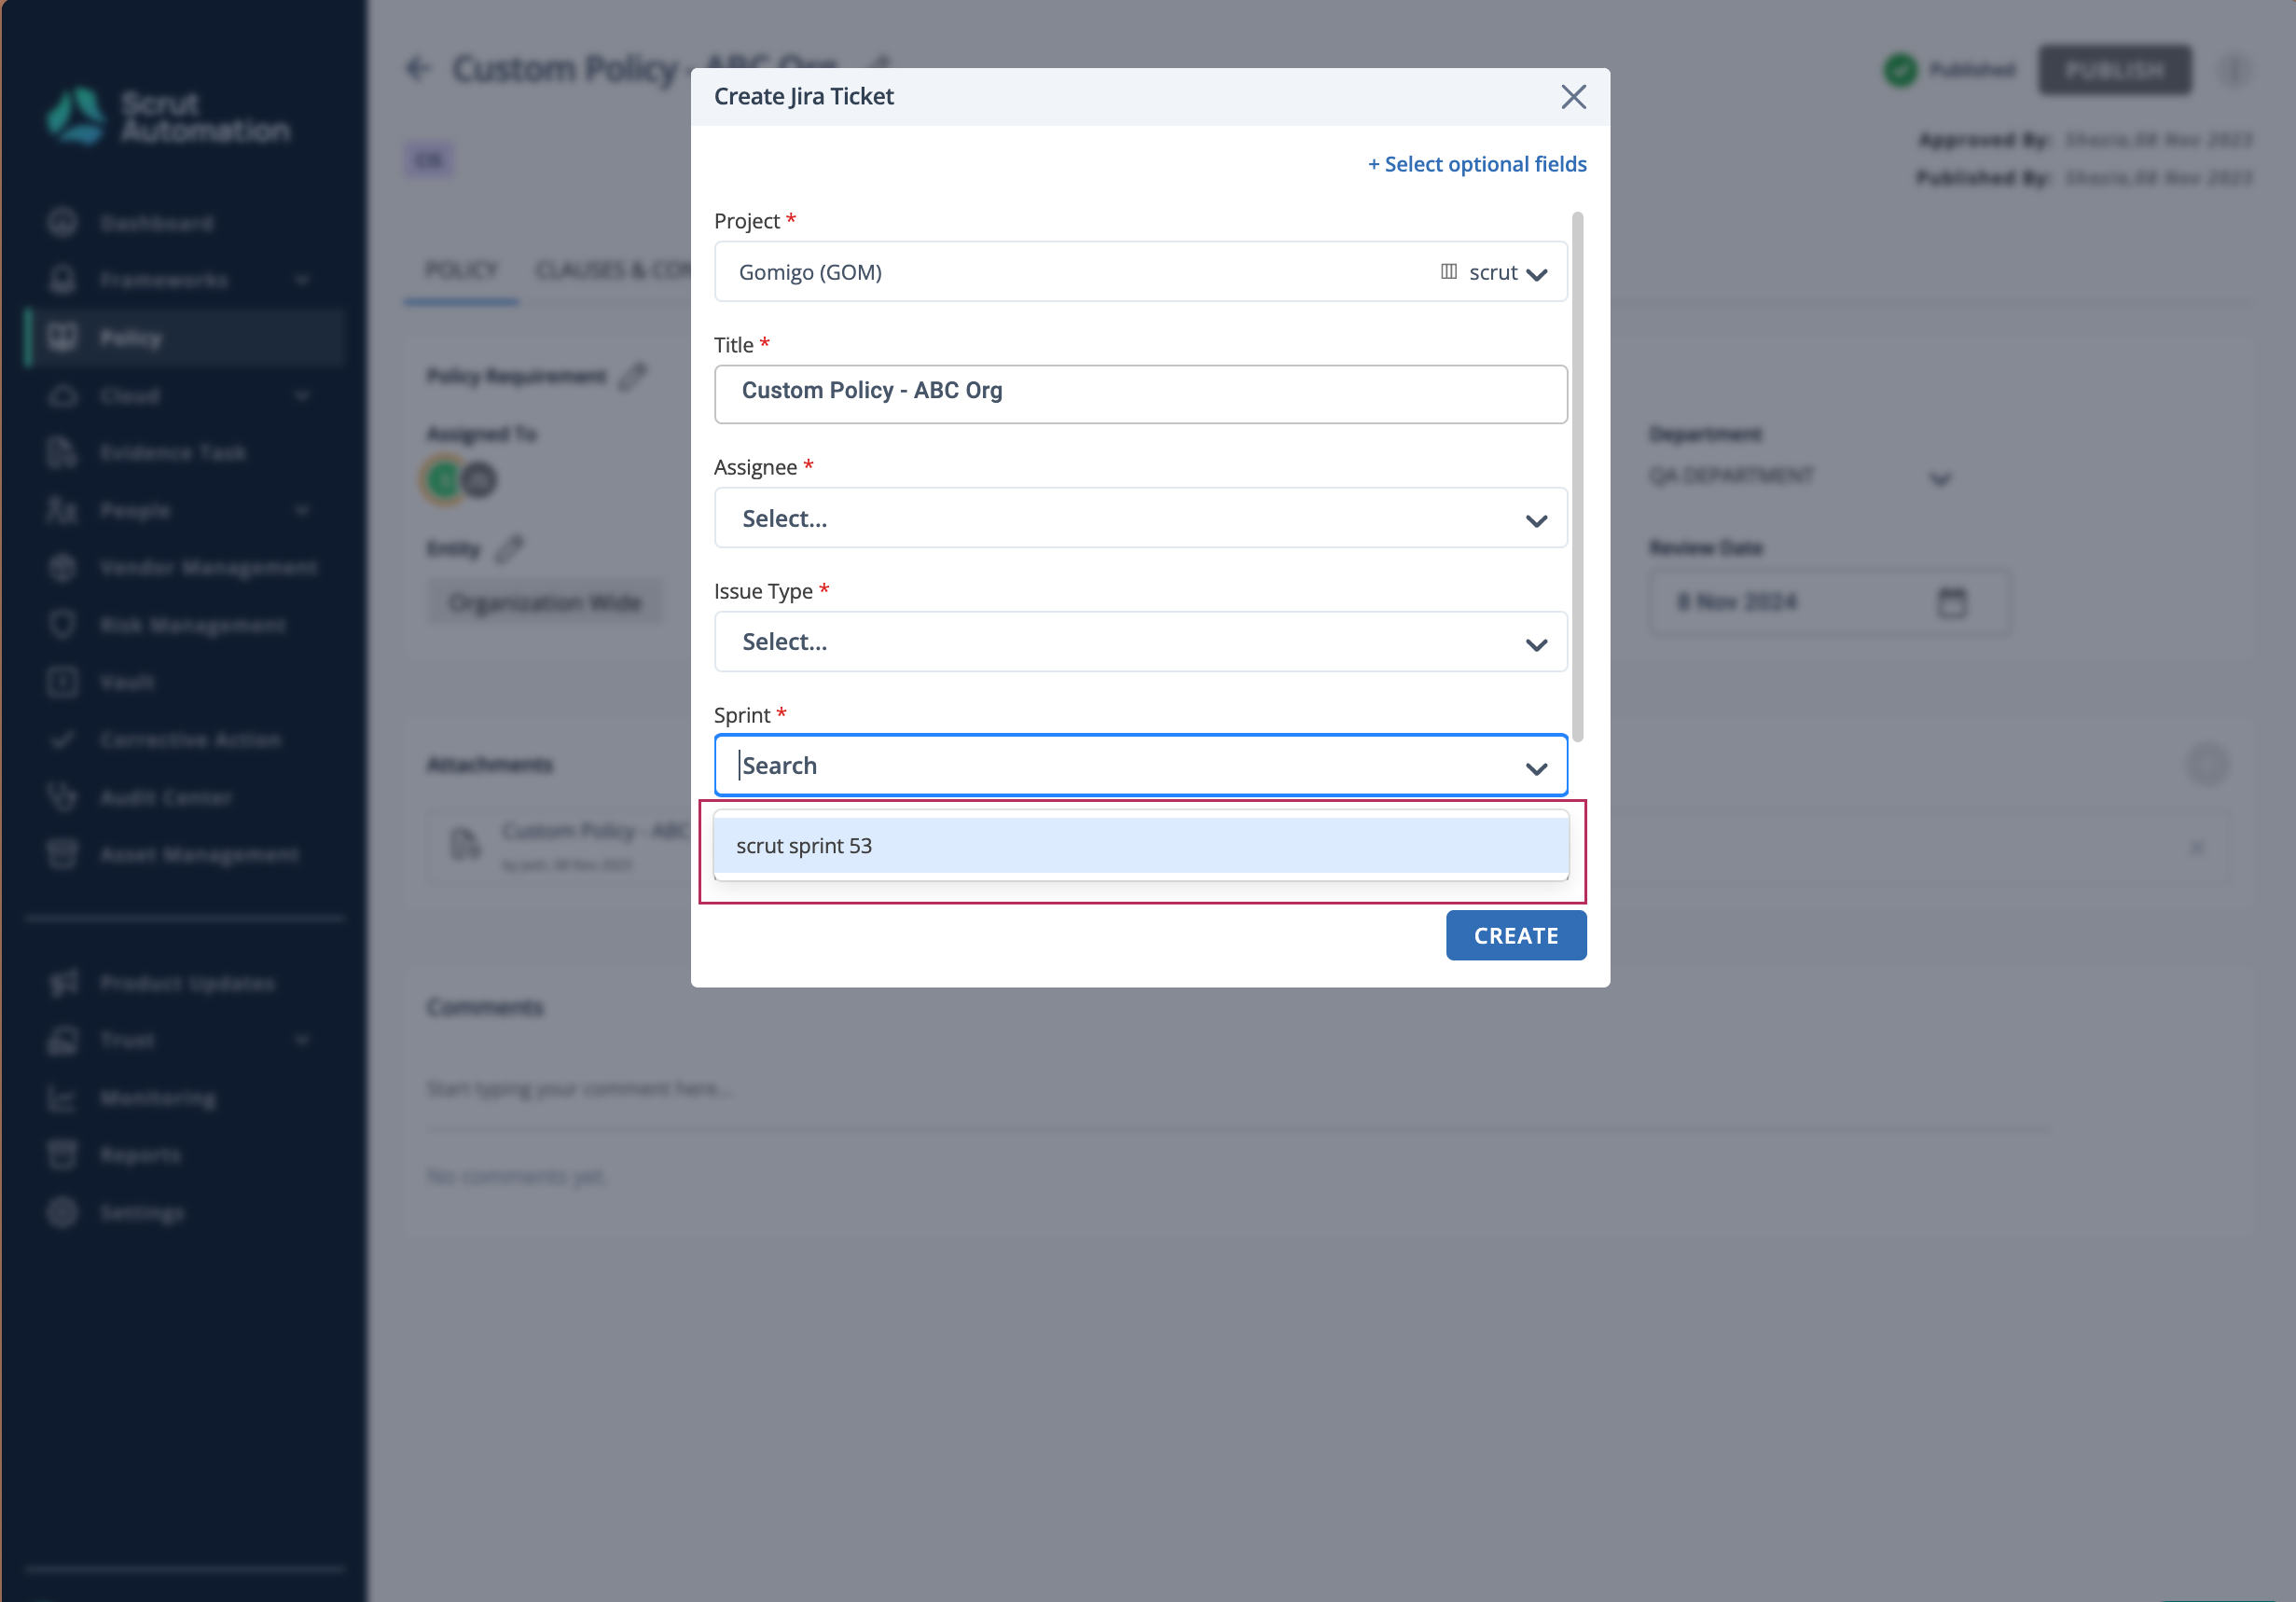This screenshot has width=2296, height=1602.
Task: Close the Create Jira Ticket dialog
Action: point(1573,97)
